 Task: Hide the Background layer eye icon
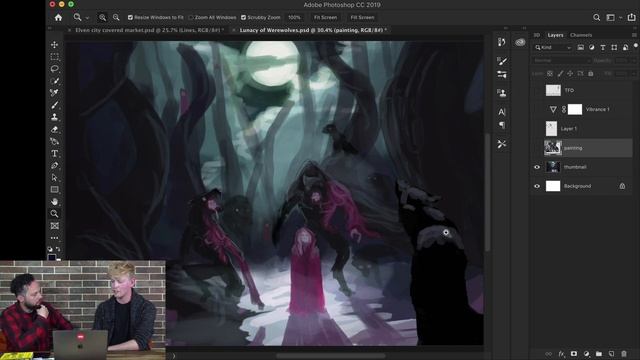(537, 186)
